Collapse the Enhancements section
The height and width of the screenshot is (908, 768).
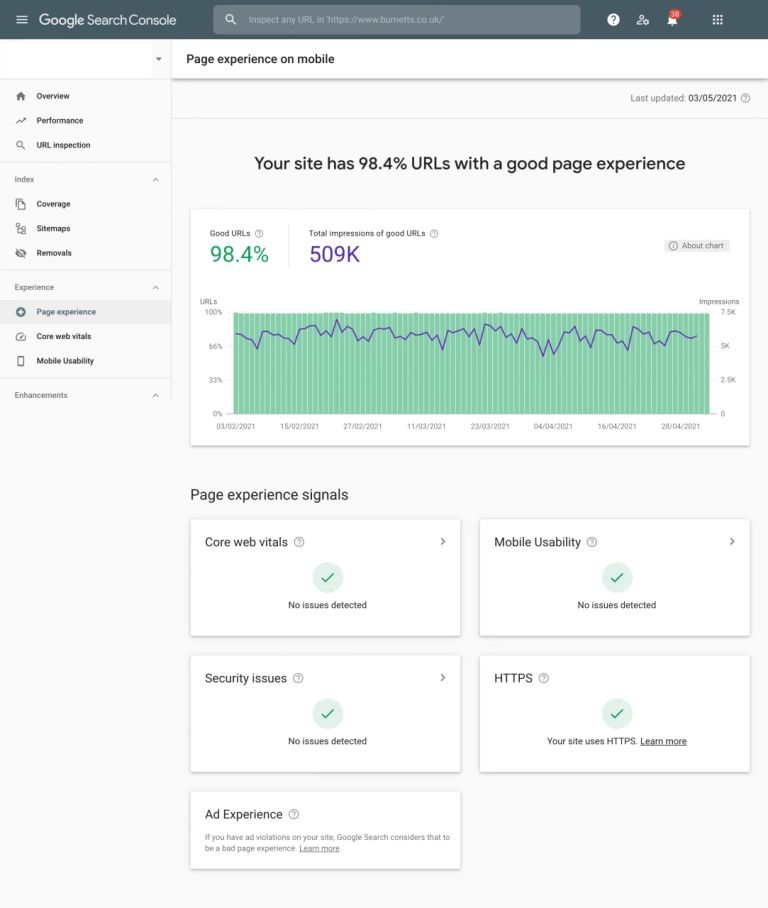pyautogui.click(x=155, y=395)
